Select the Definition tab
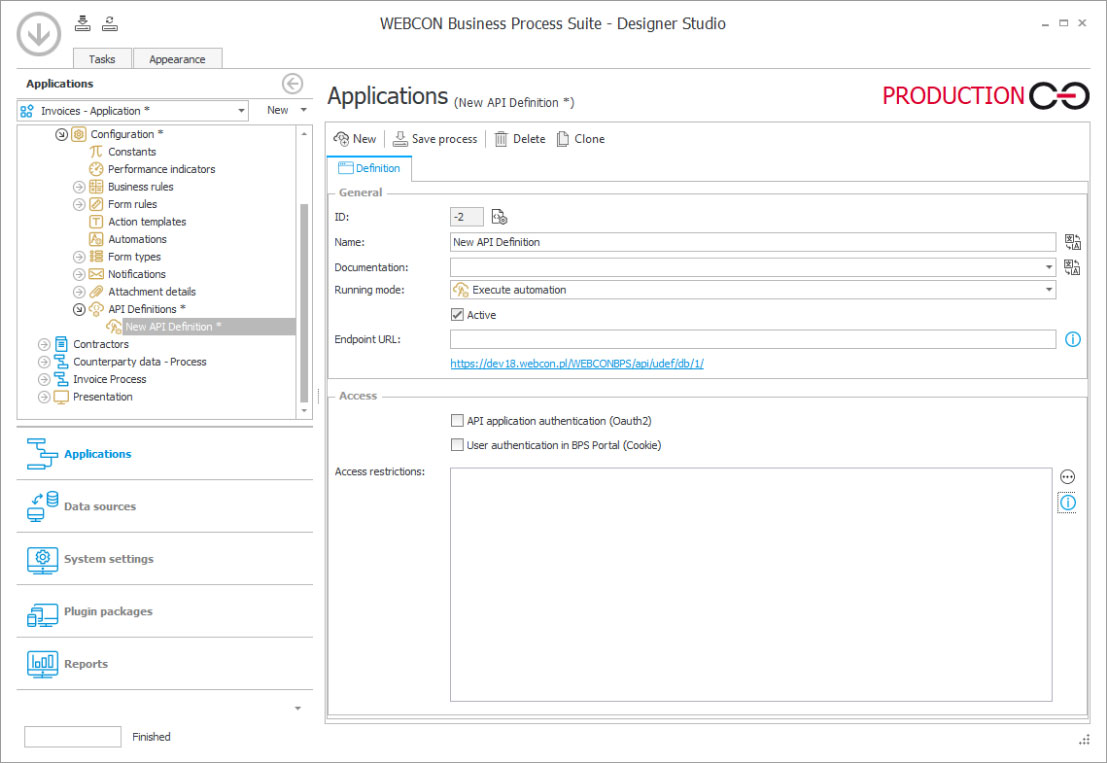1107x763 pixels. click(x=369, y=168)
